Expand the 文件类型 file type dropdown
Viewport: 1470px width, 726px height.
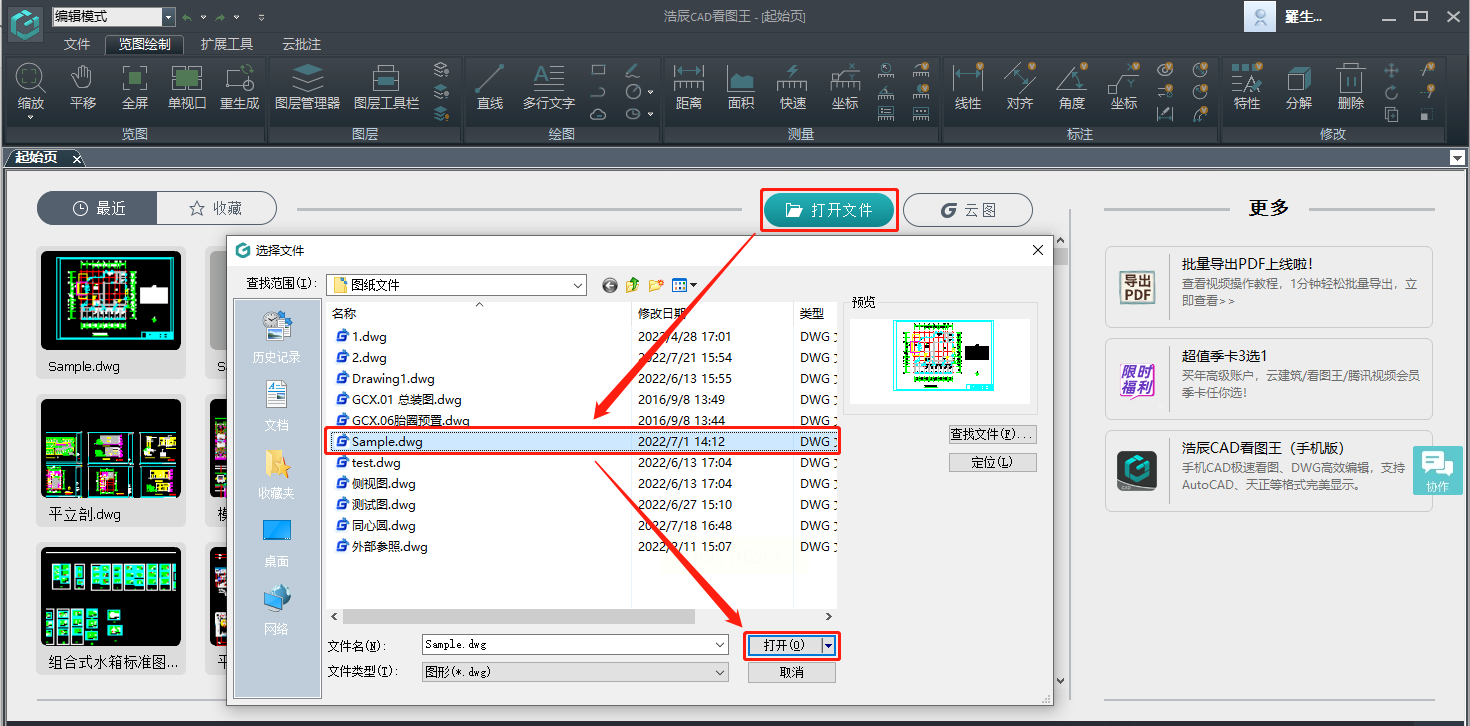(721, 672)
